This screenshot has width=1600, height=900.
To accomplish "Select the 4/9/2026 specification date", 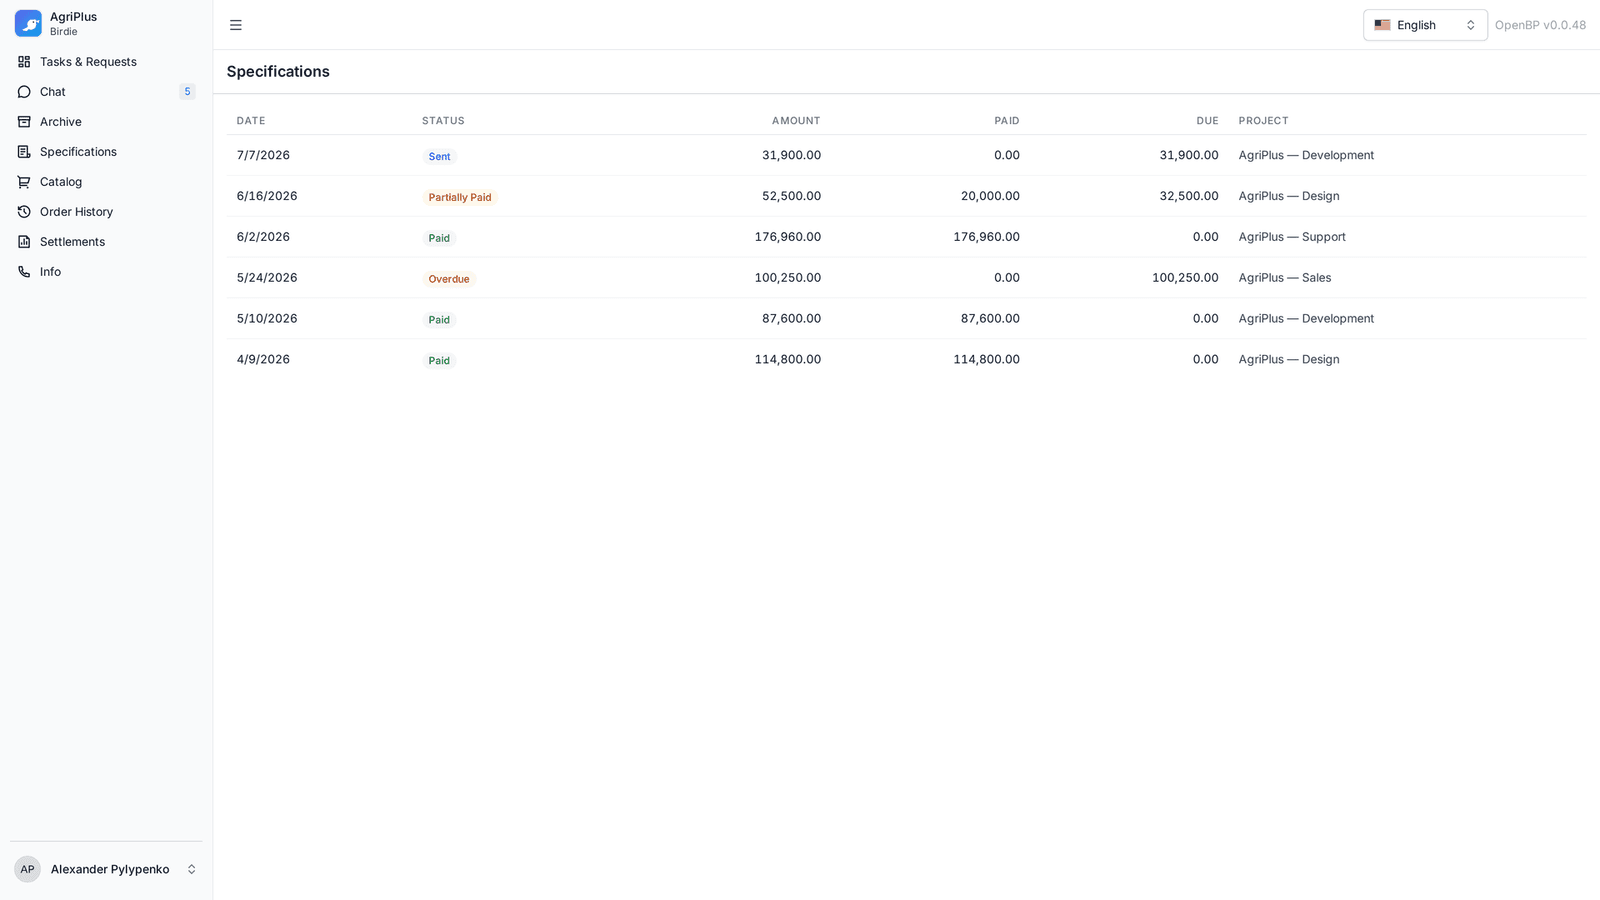I will tap(263, 360).
